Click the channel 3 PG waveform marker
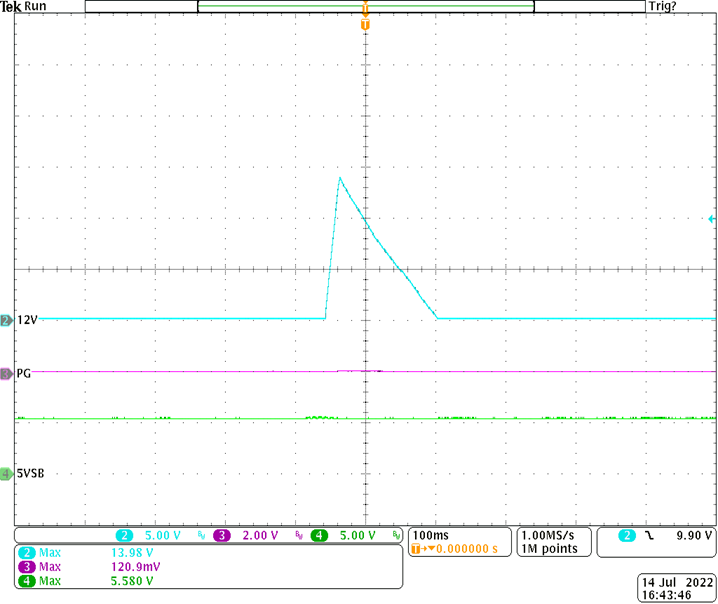718x604 pixels. tap(6, 373)
